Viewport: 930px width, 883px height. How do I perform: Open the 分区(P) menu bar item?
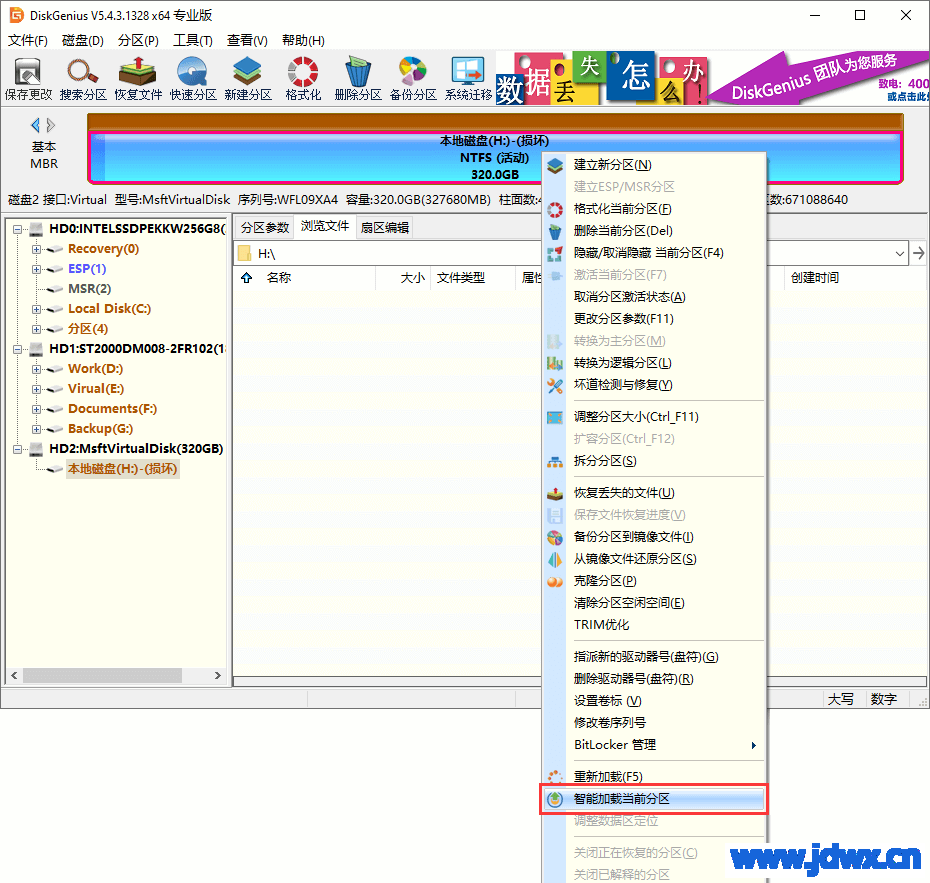138,40
